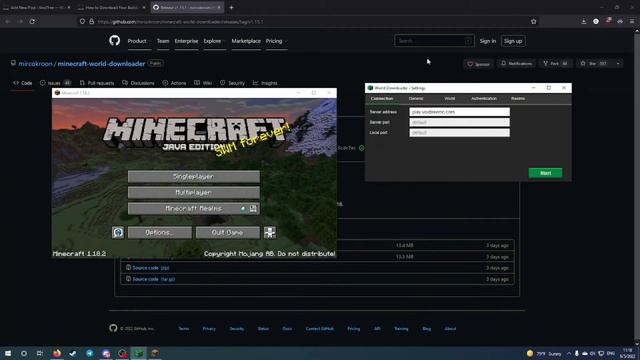Click the footer Privacy link
The image size is (640, 360).
(209, 329)
